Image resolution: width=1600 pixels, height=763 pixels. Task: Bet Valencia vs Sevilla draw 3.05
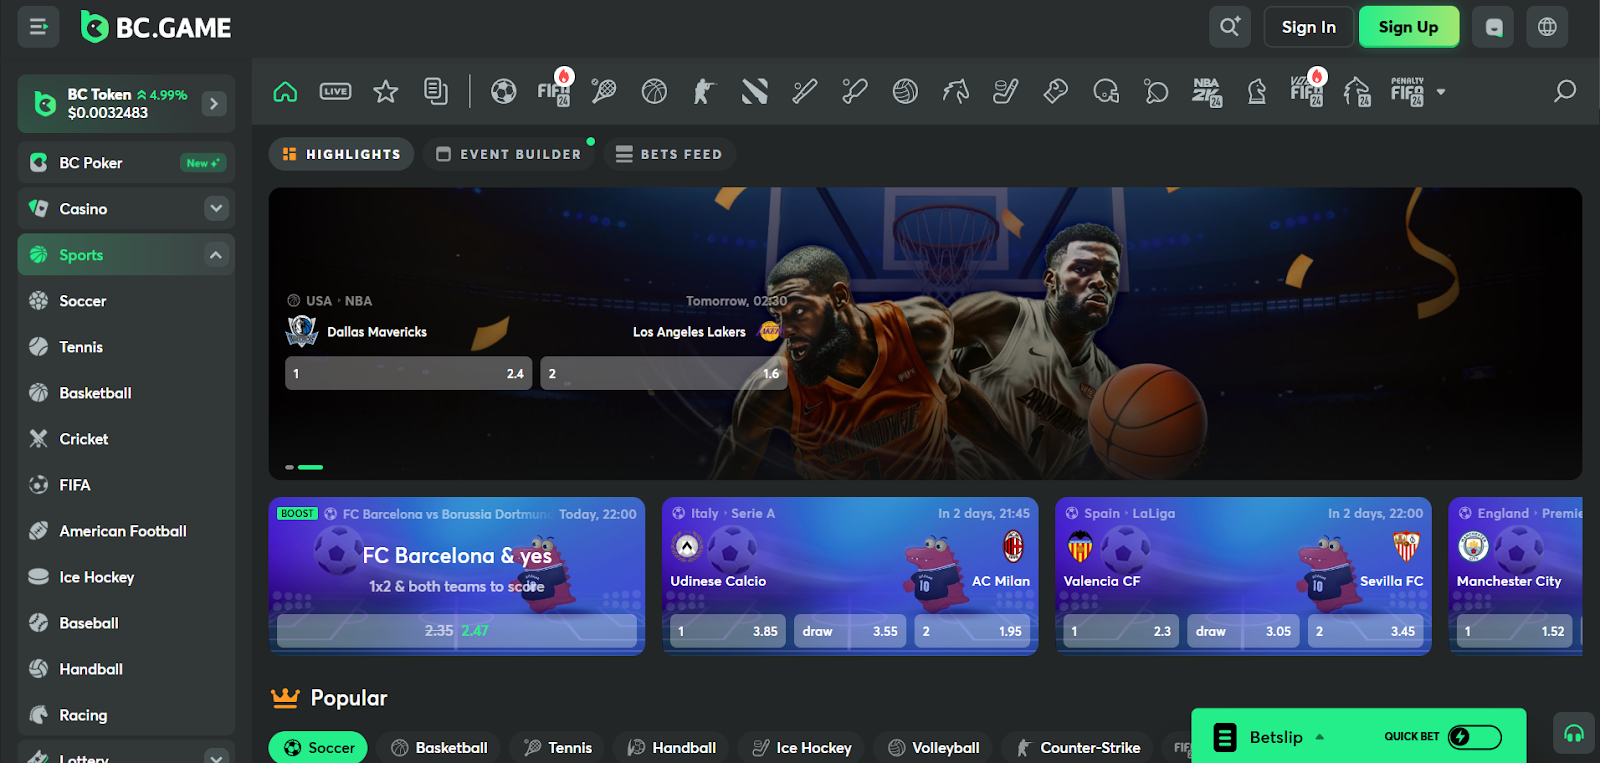(1243, 631)
